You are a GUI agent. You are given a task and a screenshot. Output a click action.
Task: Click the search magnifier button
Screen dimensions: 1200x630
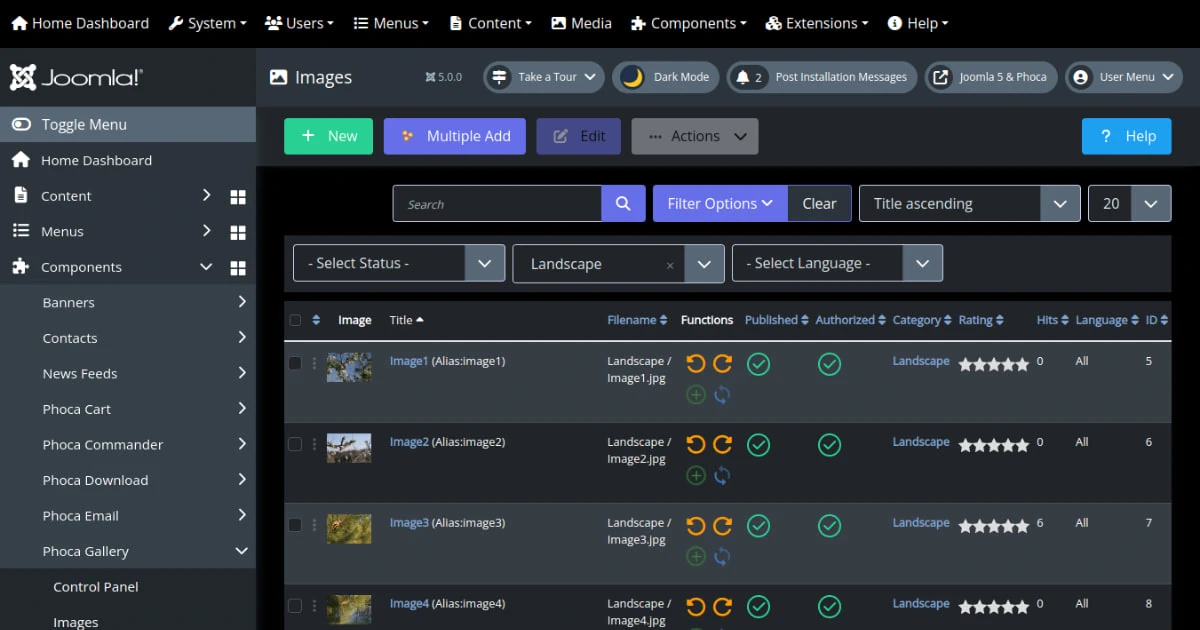pyautogui.click(x=623, y=204)
